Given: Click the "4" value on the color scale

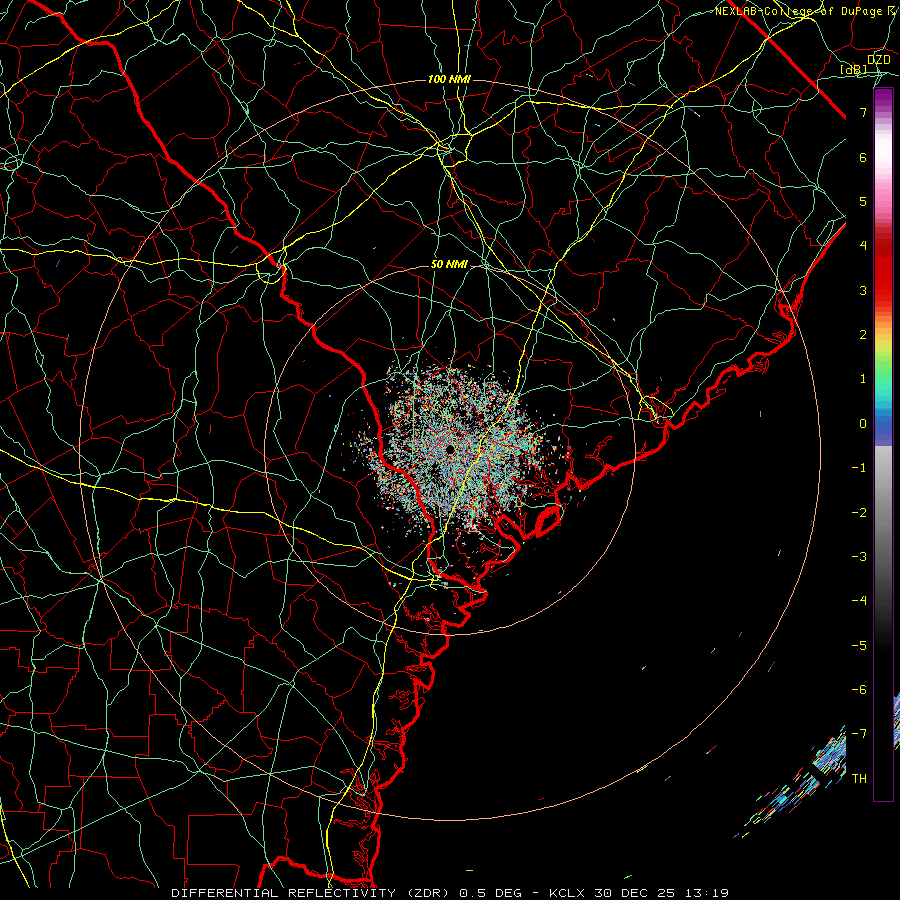Looking at the screenshot, I should click(863, 246).
